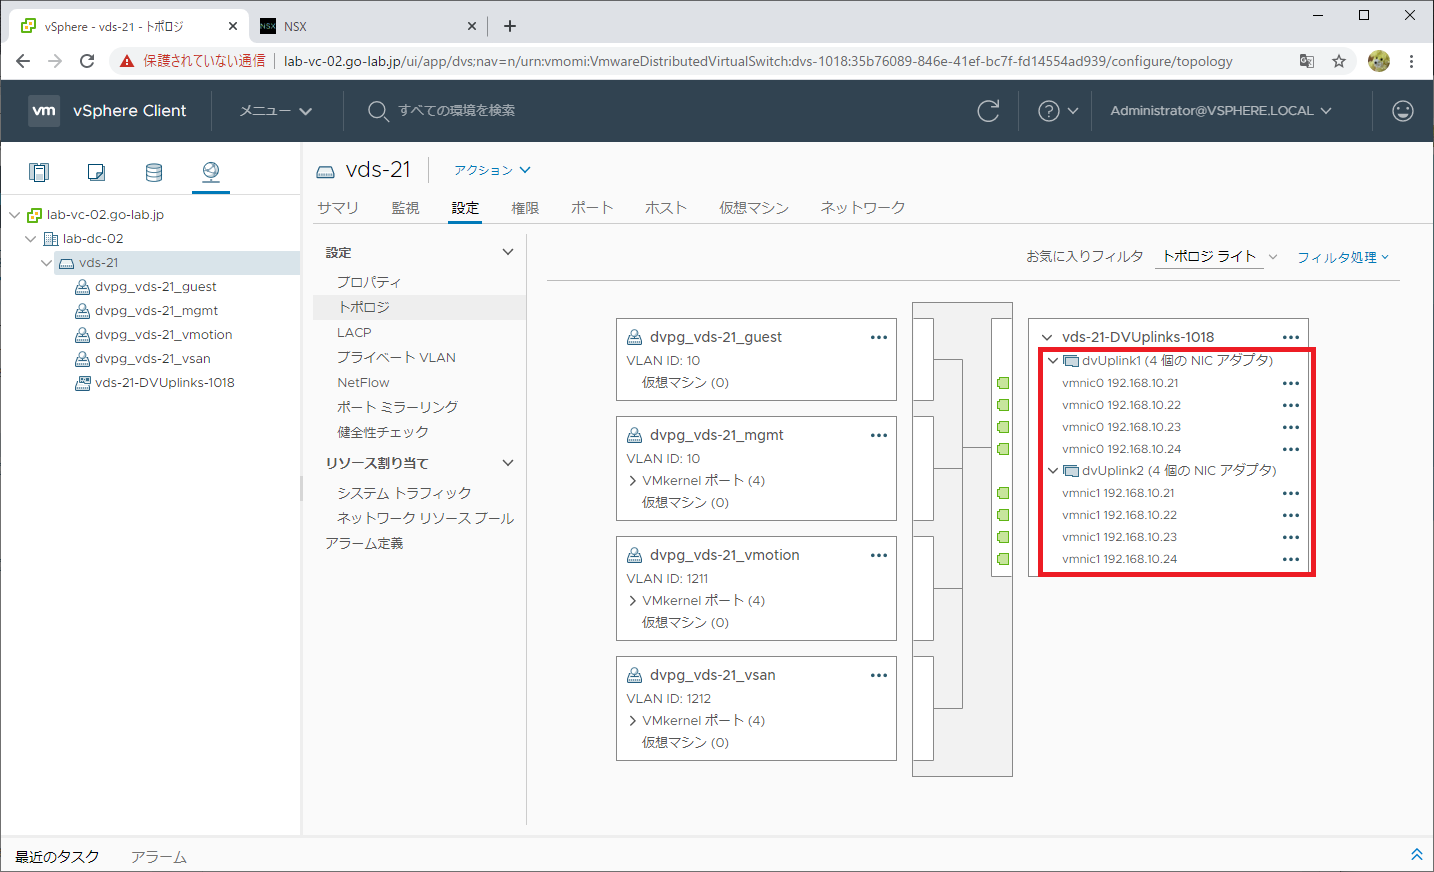This screenshot has height=872, width=1434.
Task: Open 健全性チェック settings
Action: (x=383, y=432)
